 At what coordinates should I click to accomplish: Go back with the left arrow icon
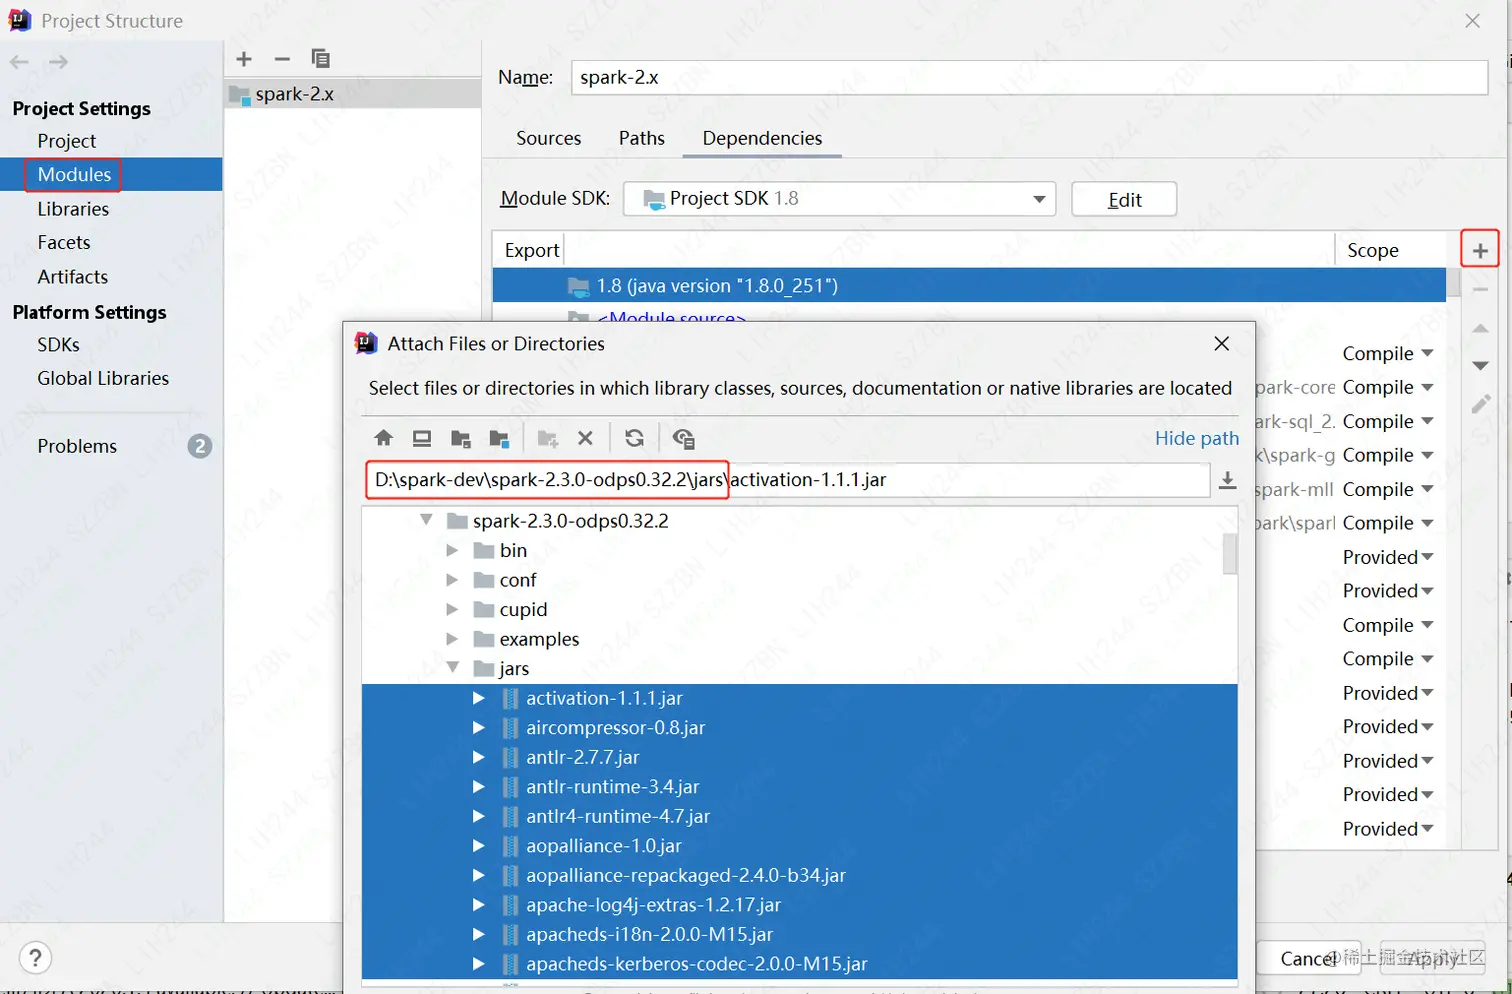coord(19,62)
